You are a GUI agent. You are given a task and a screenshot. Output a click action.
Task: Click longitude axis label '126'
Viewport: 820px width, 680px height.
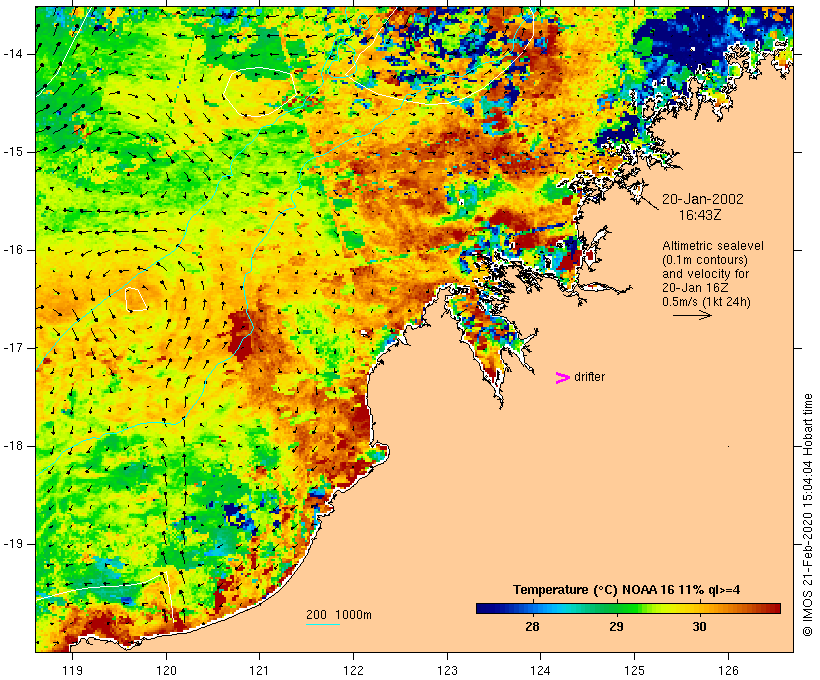coord(728,670)
